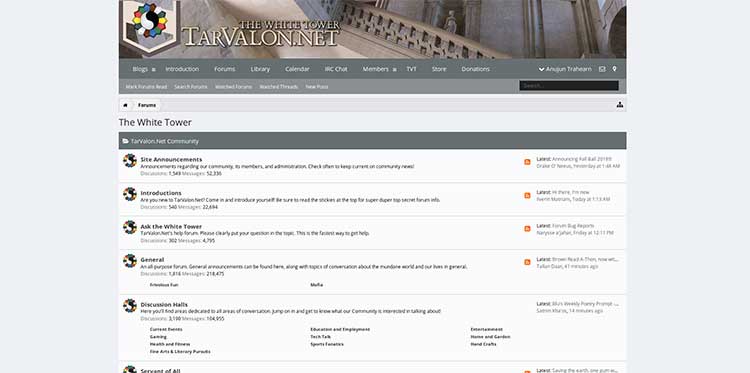Expand the Members menu arrow
This screenshot has width=750, height=373.
[x=394, y=70]
